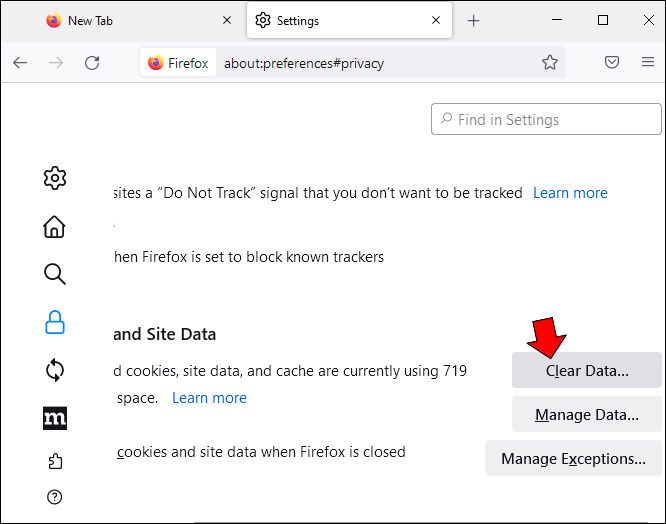Follow the Do Not Track Learn more link
Image resolution: width=666 pixels, height=524 pixels.
570,193
